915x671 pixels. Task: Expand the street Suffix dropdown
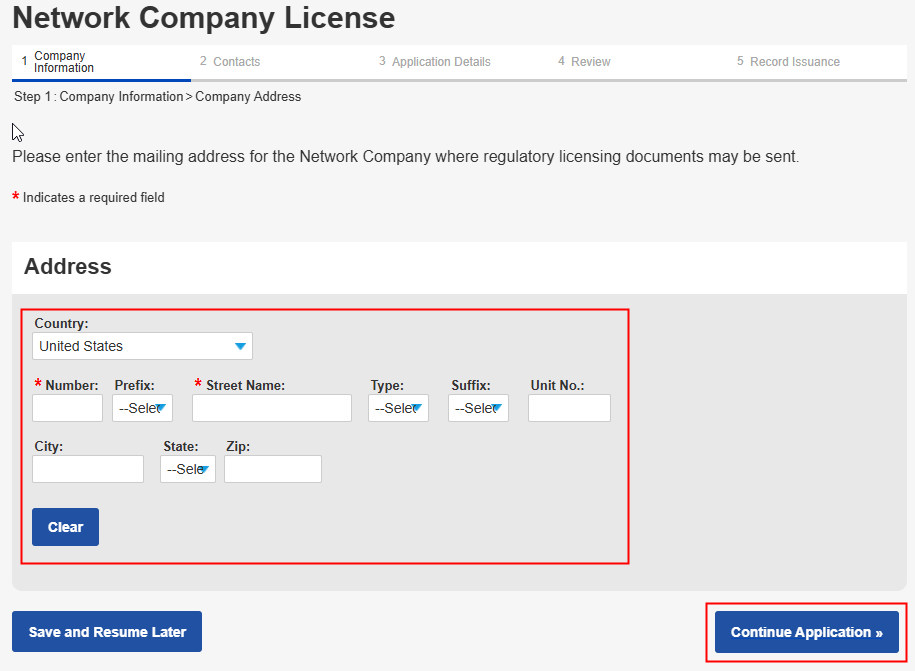point(478,408)
